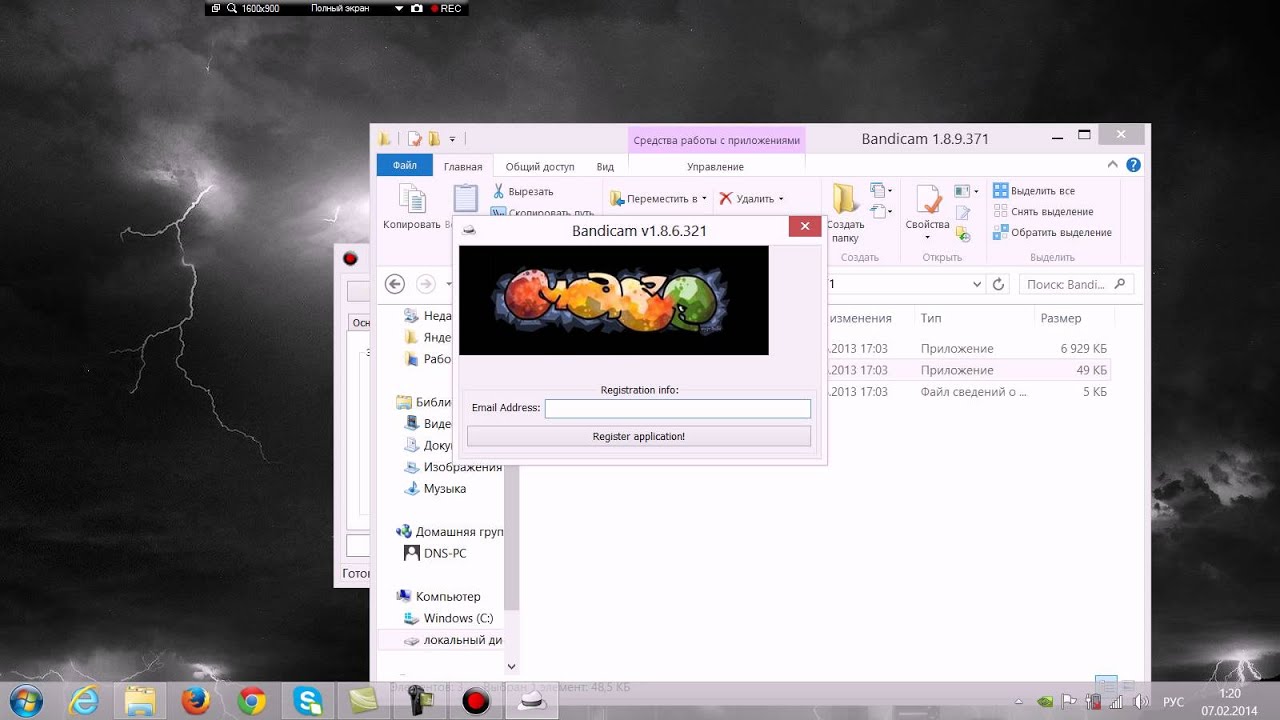Click the red record icon in background window
The image size is (1280, 720).
[350, 259]
